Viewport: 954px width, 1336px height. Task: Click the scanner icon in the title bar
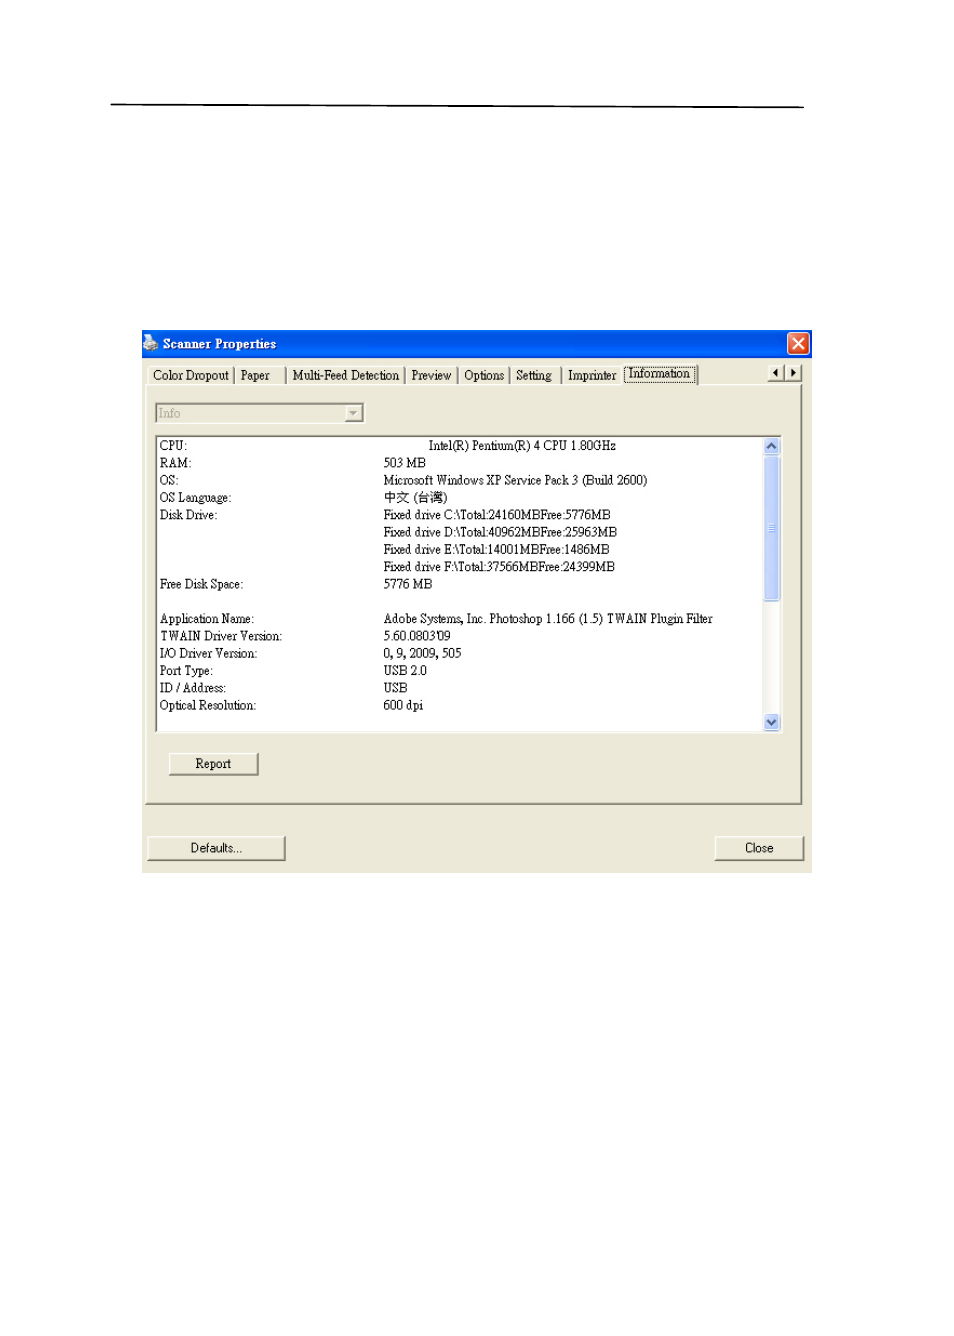point(151,343)
